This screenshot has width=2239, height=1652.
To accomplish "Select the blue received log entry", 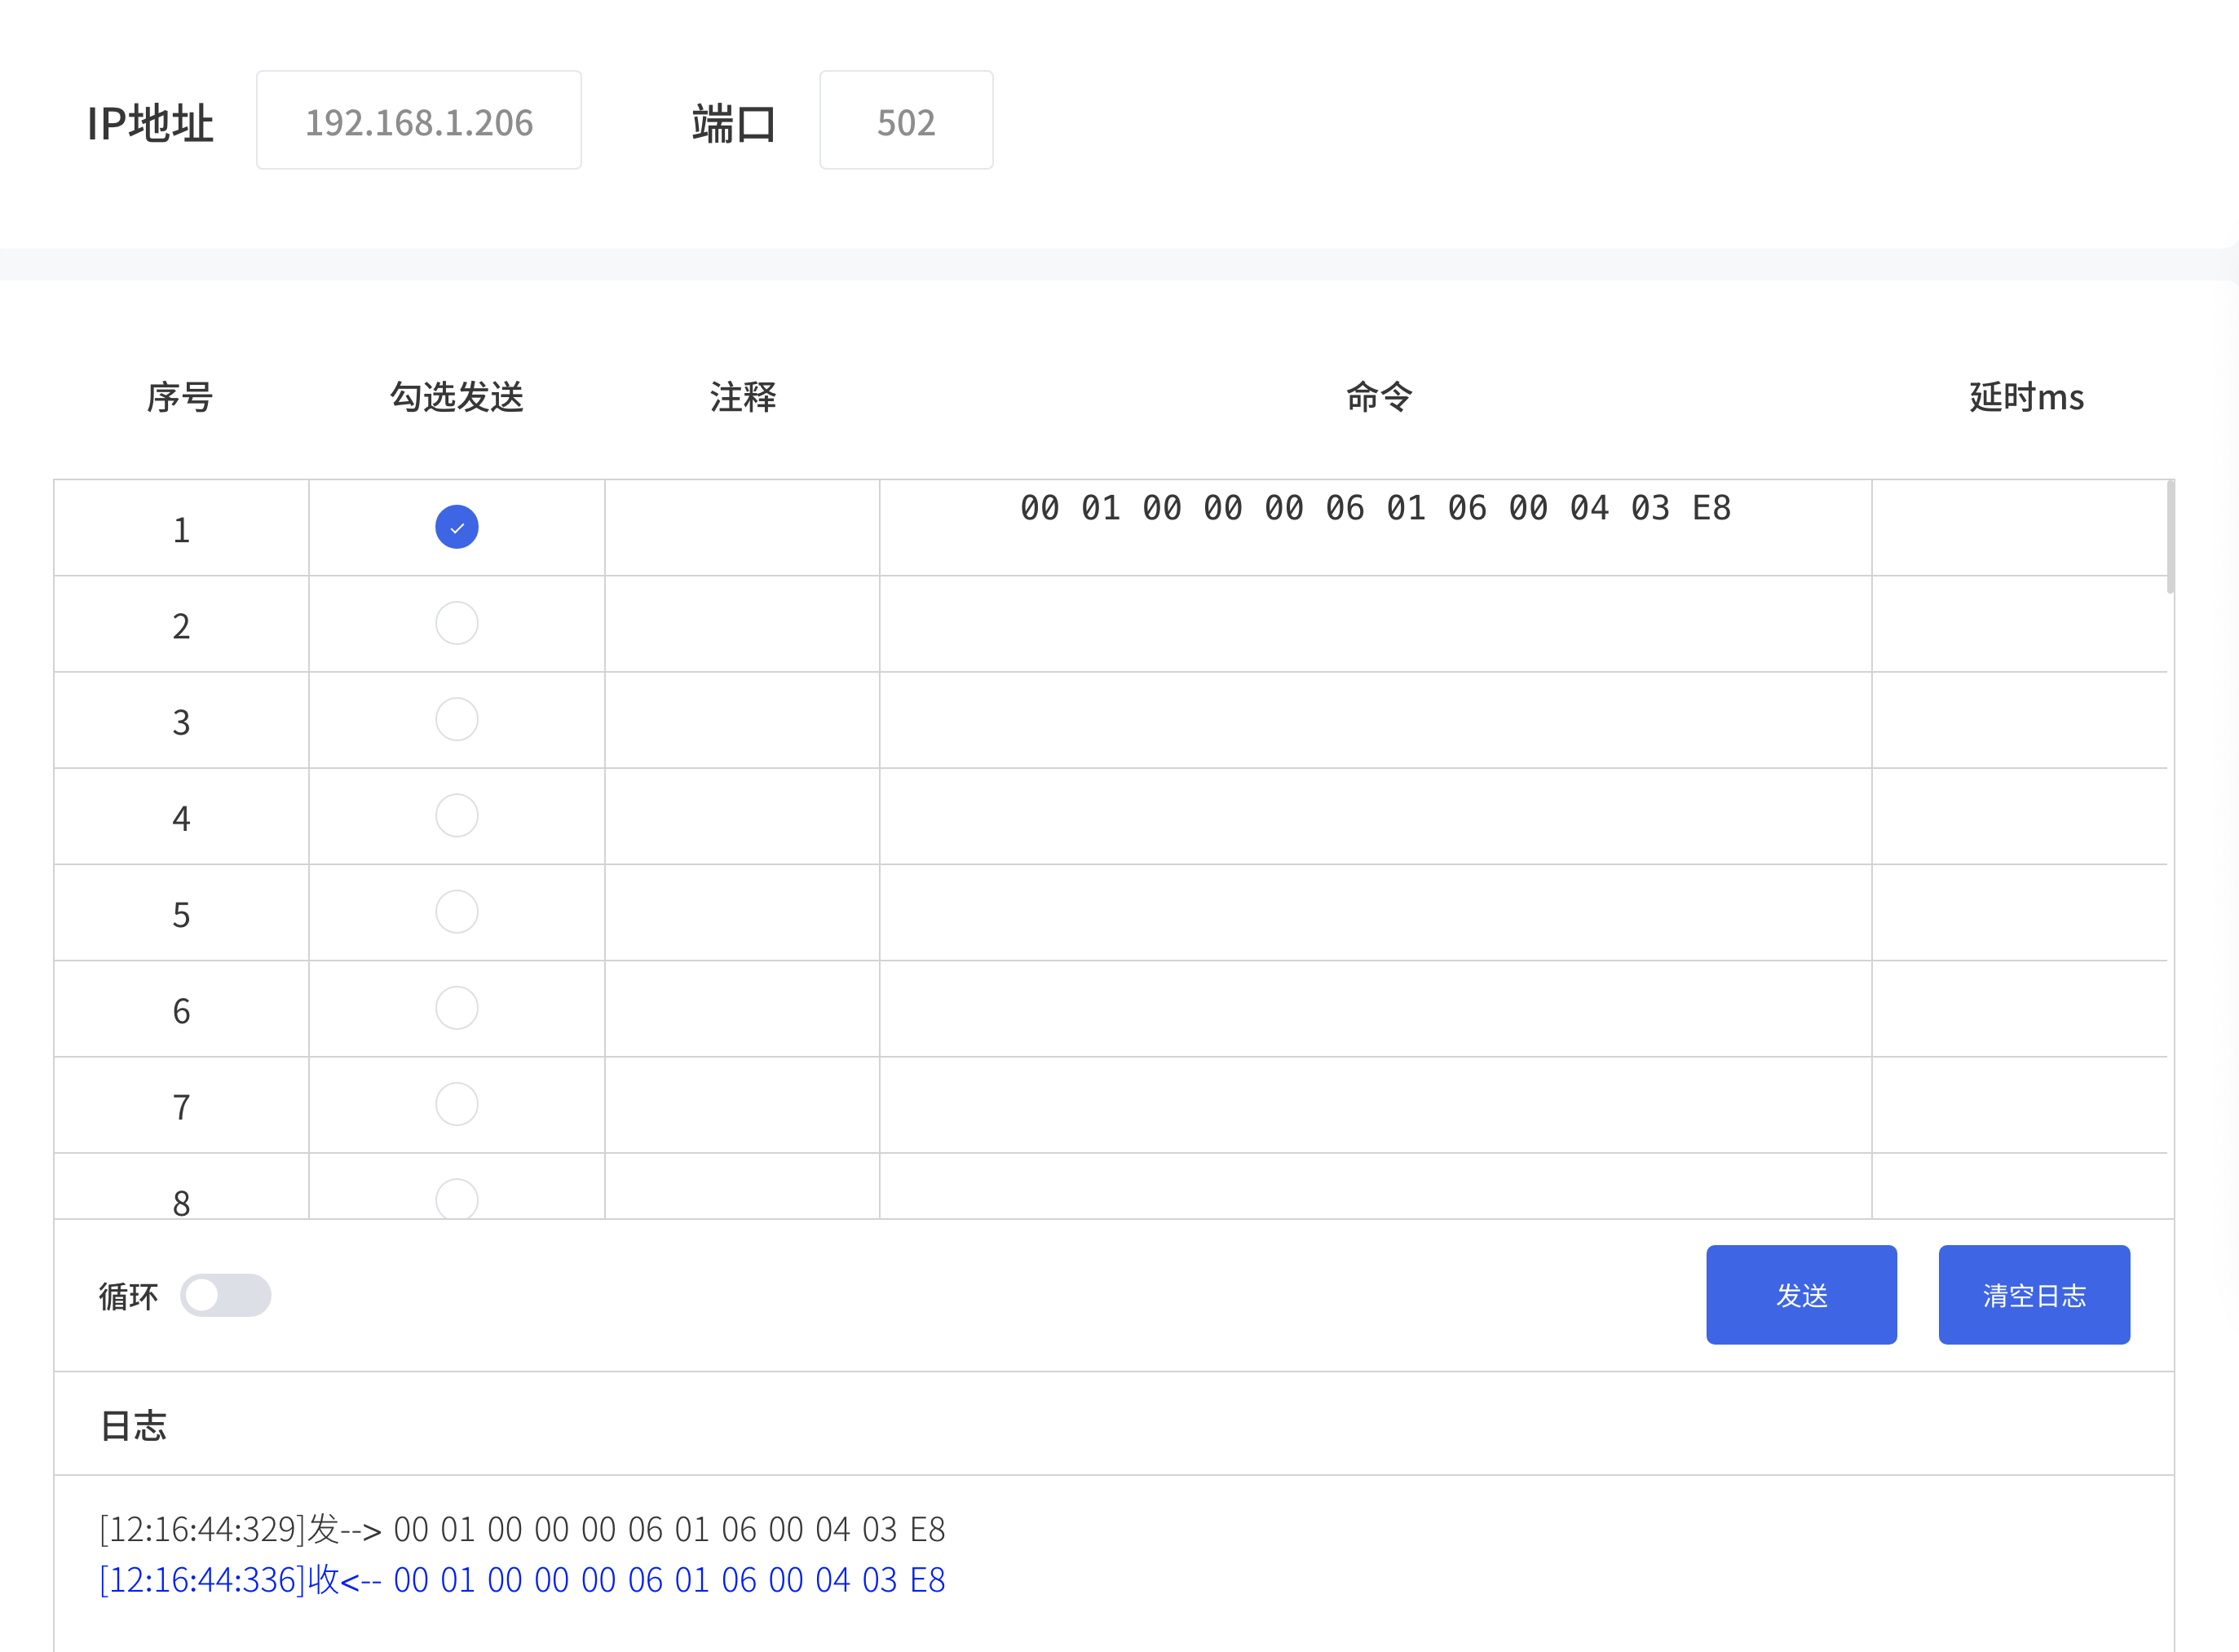I will pos(521,1581).
